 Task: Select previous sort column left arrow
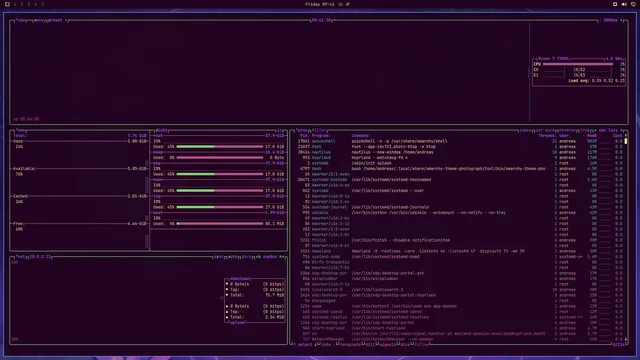tap(596, 131)
